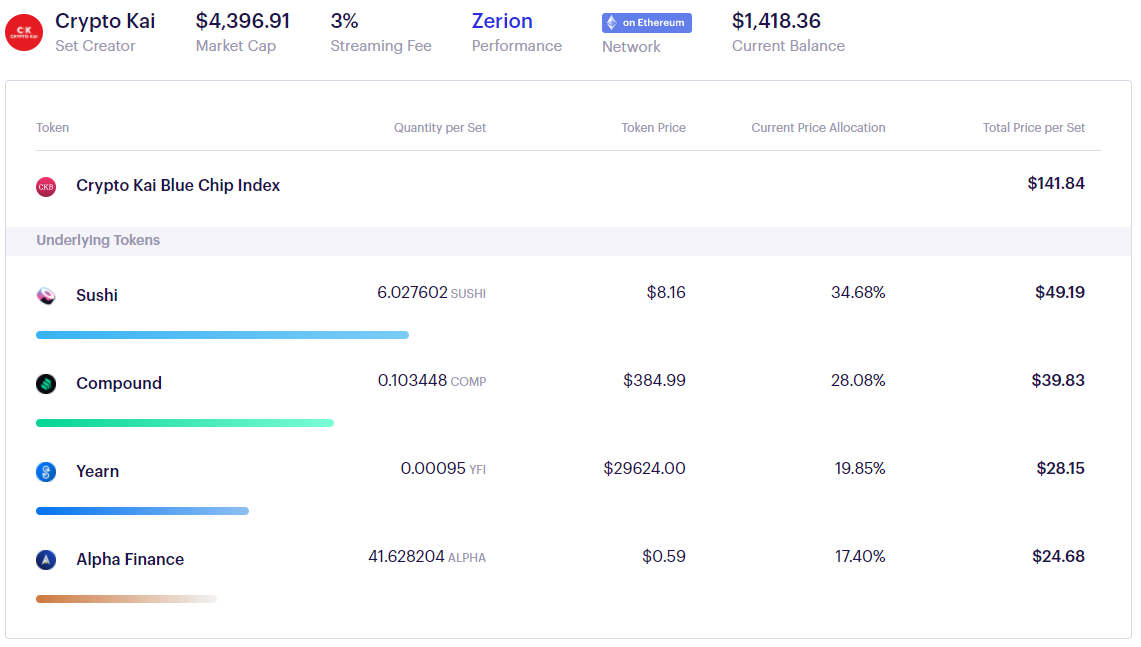The width and height of the screenshot is (1141, 647).
Task: Click the $39.83 Compound total price
Action: pyautogui.click(x=1058, y=381)
